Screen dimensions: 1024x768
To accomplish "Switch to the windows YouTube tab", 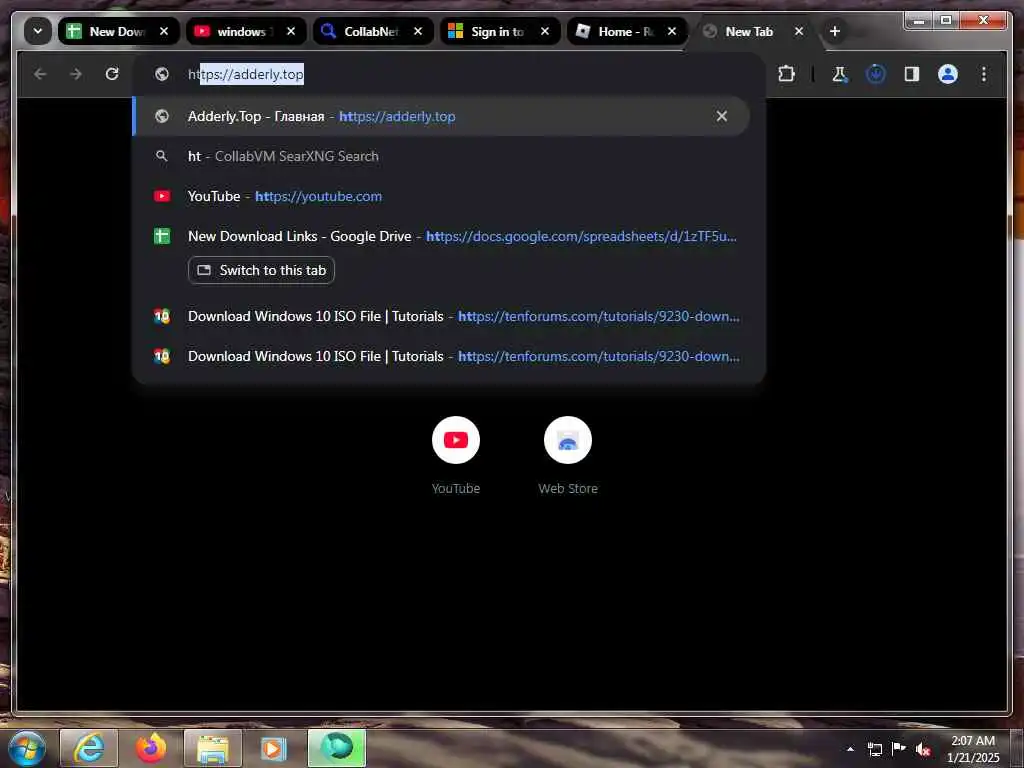I will click(x=246, y=31).
